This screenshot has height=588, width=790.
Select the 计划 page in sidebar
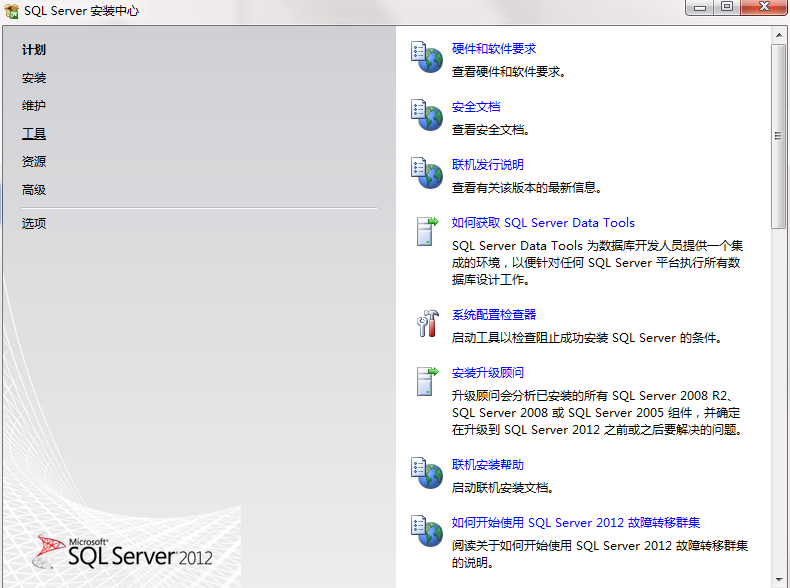pyautogui.click(x=34, y=50)
